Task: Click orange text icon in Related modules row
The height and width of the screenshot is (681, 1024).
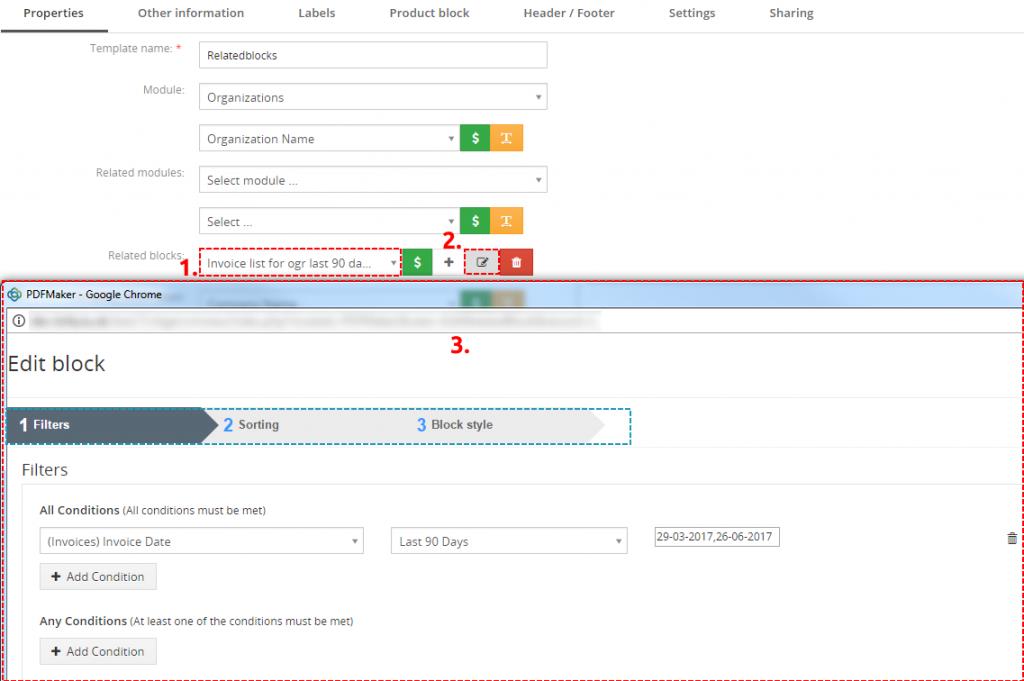Action: tap(506, 221)
